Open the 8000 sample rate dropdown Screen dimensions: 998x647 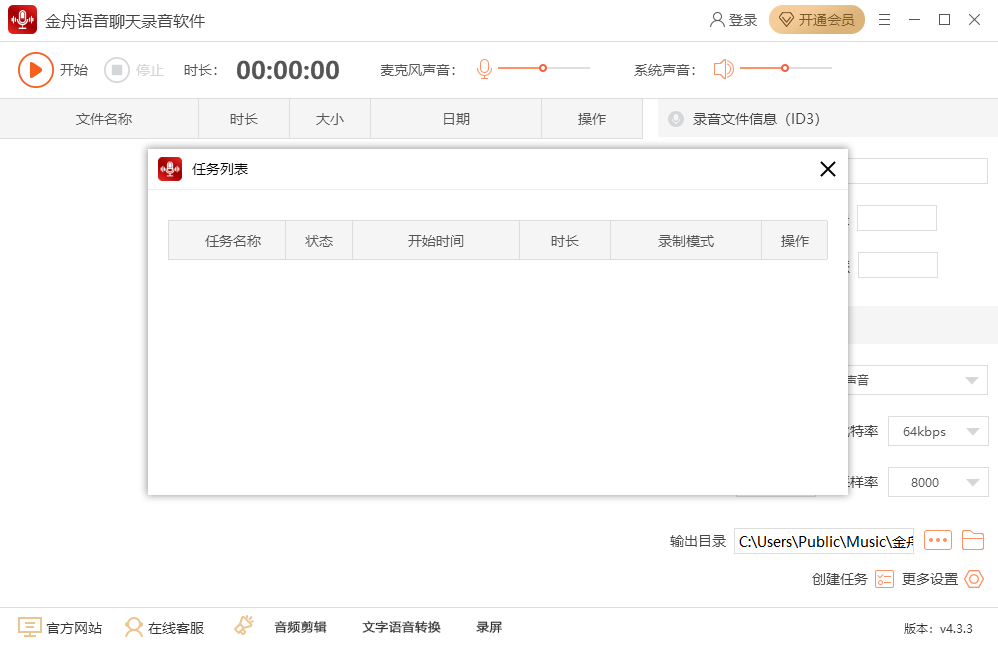(x=938, y=482)
